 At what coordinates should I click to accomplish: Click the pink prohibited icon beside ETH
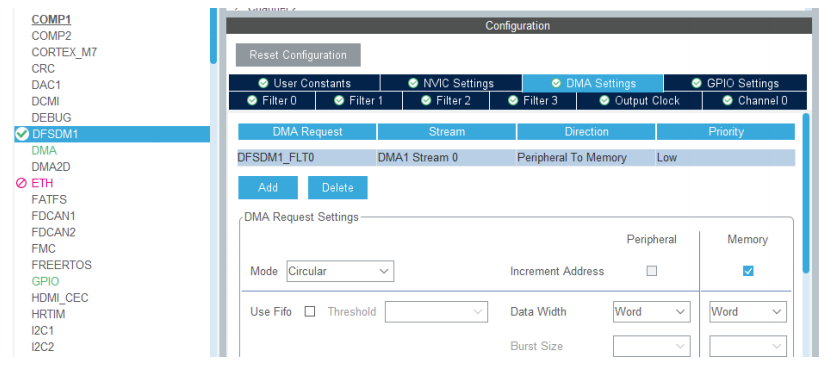click(22, 183)
